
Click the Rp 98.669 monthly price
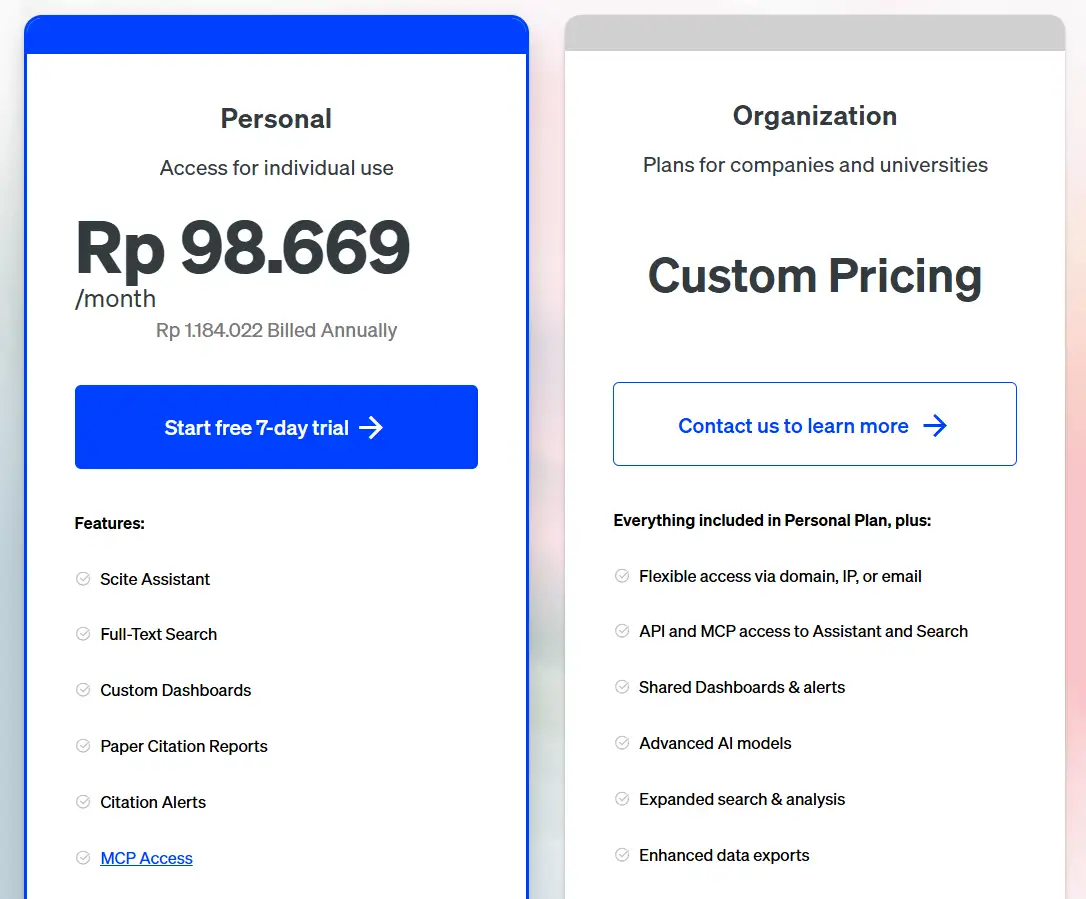click(x=242, y=247)
